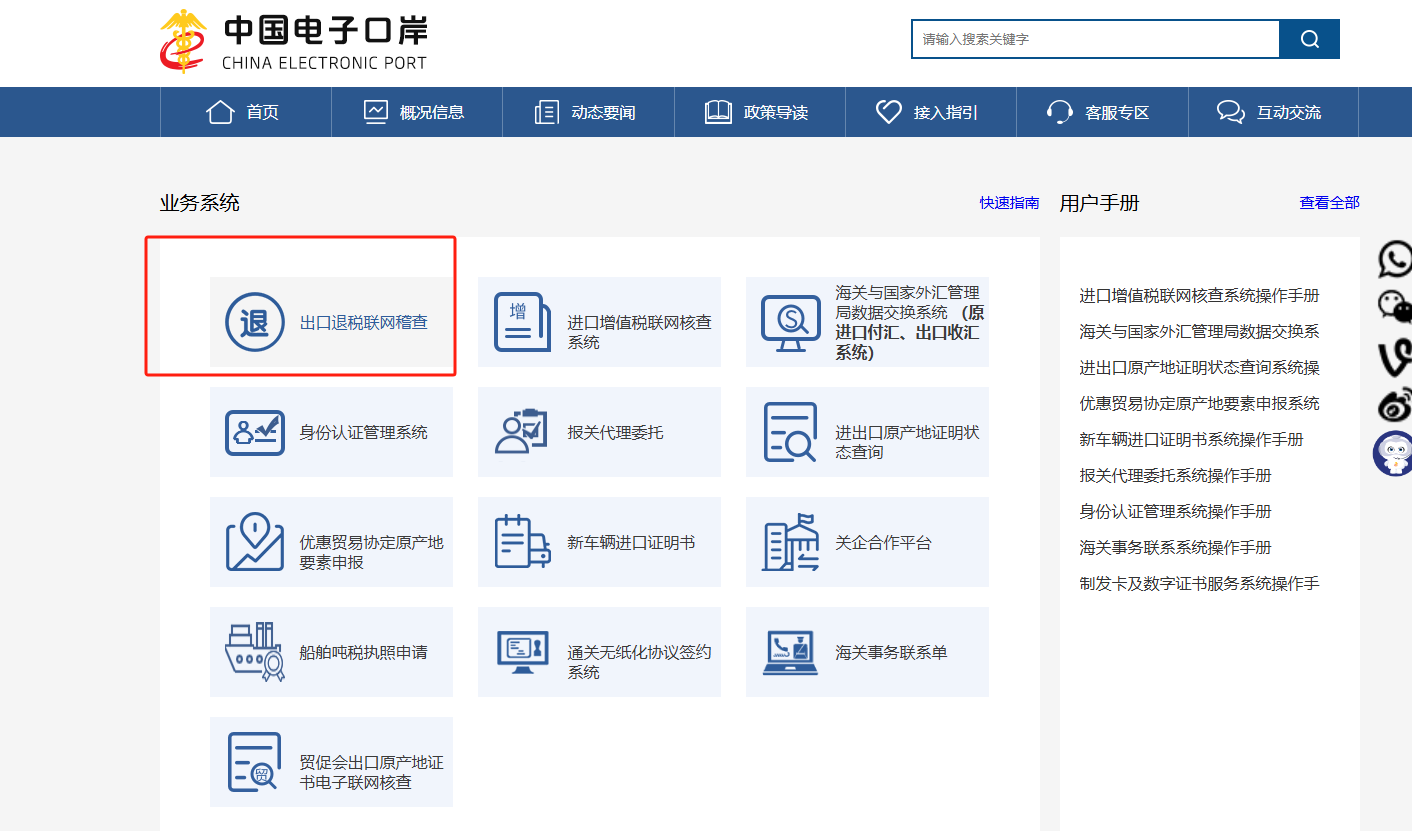
Task: Click the 船舶吨税执照申请 label text
Action: 364,652
